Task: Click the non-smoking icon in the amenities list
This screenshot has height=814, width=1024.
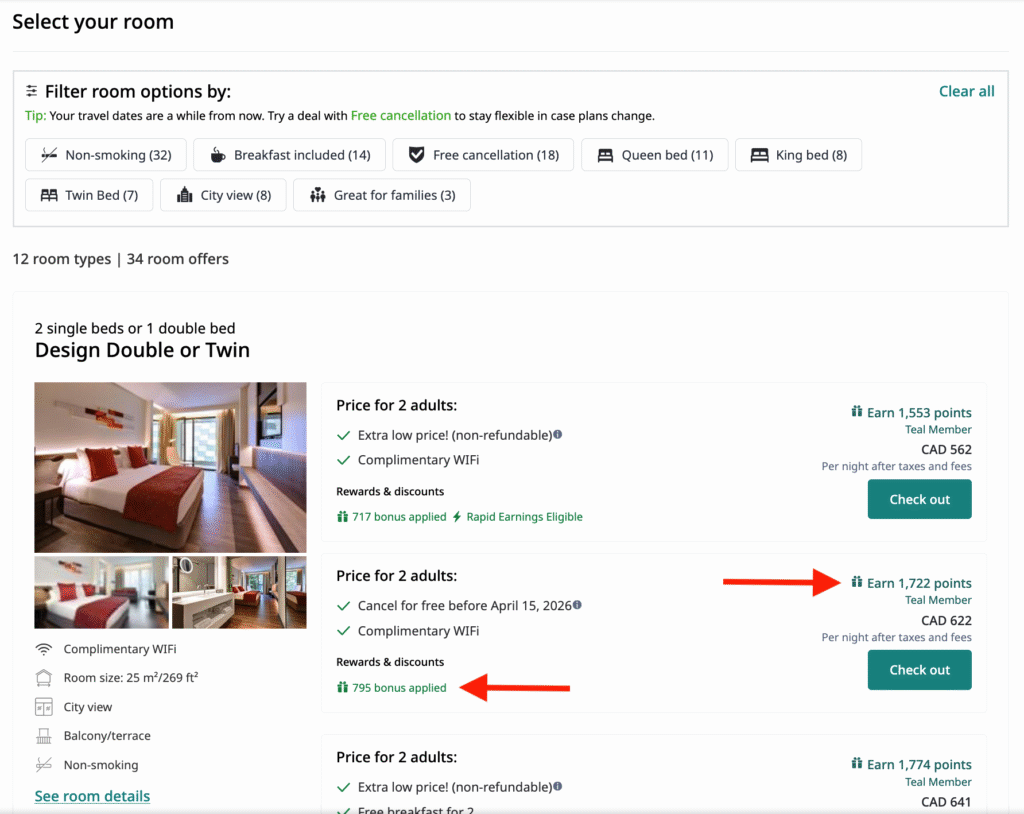Action: click(x=44, y=764)
